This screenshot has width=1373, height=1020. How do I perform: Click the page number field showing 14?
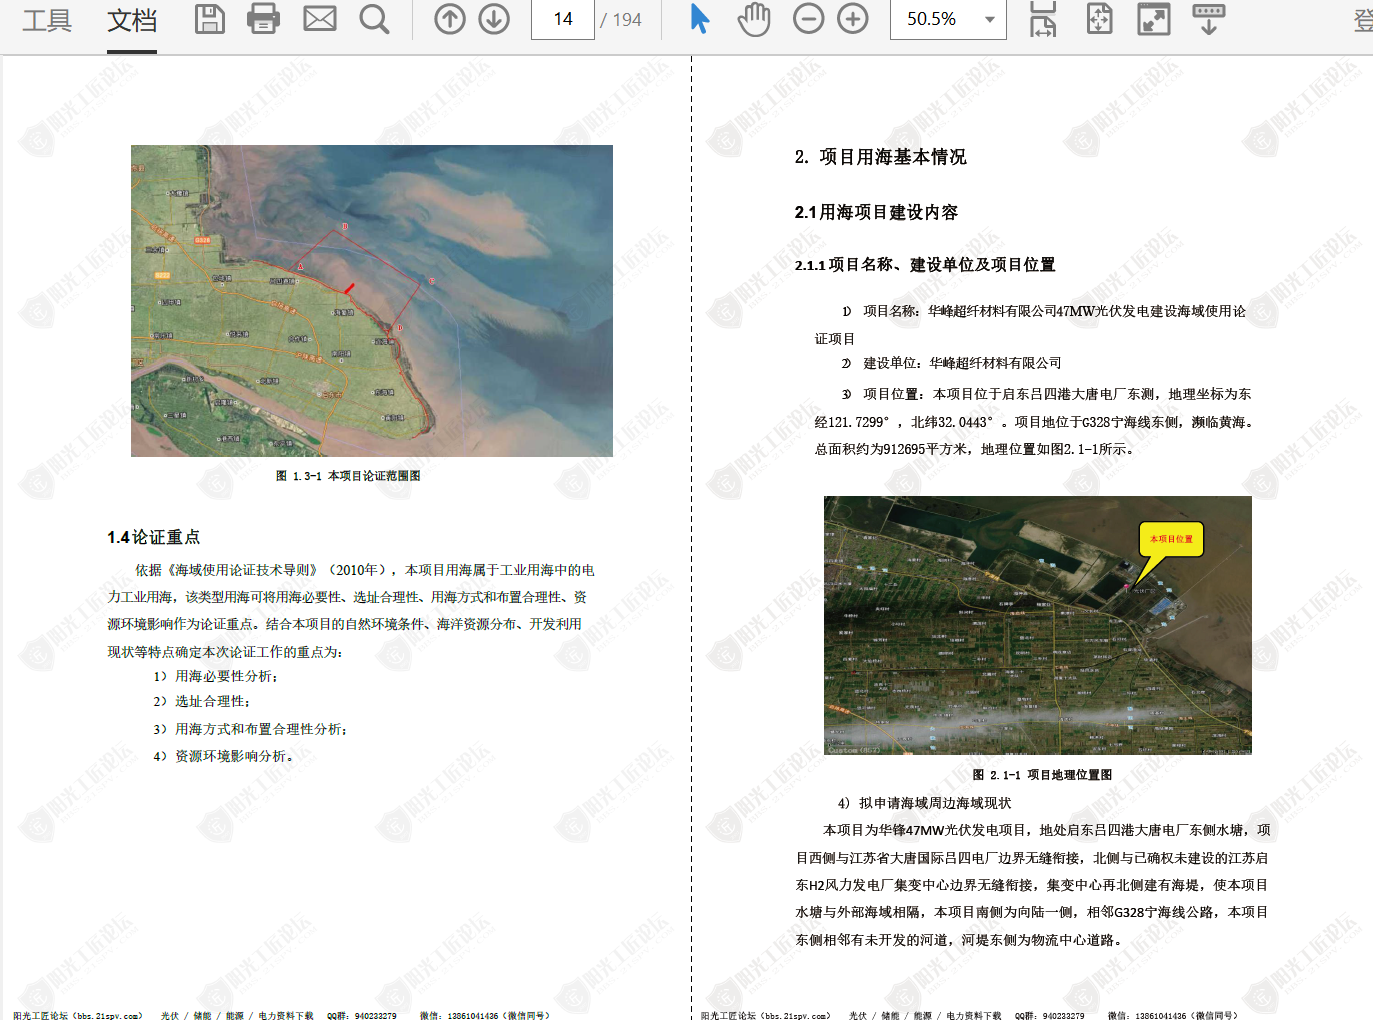[x=563, y=19]
